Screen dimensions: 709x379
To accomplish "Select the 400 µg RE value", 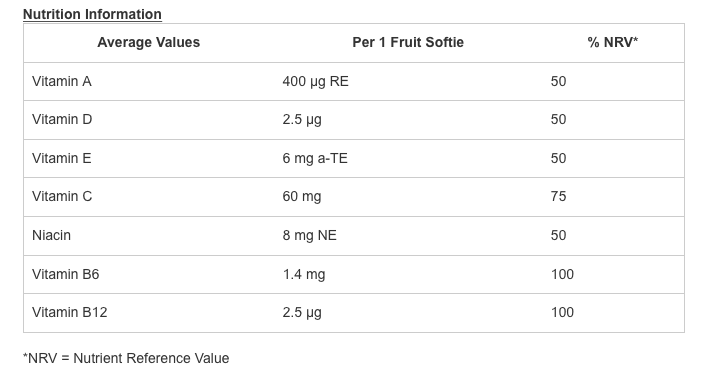I will click(x=316, y=81).
